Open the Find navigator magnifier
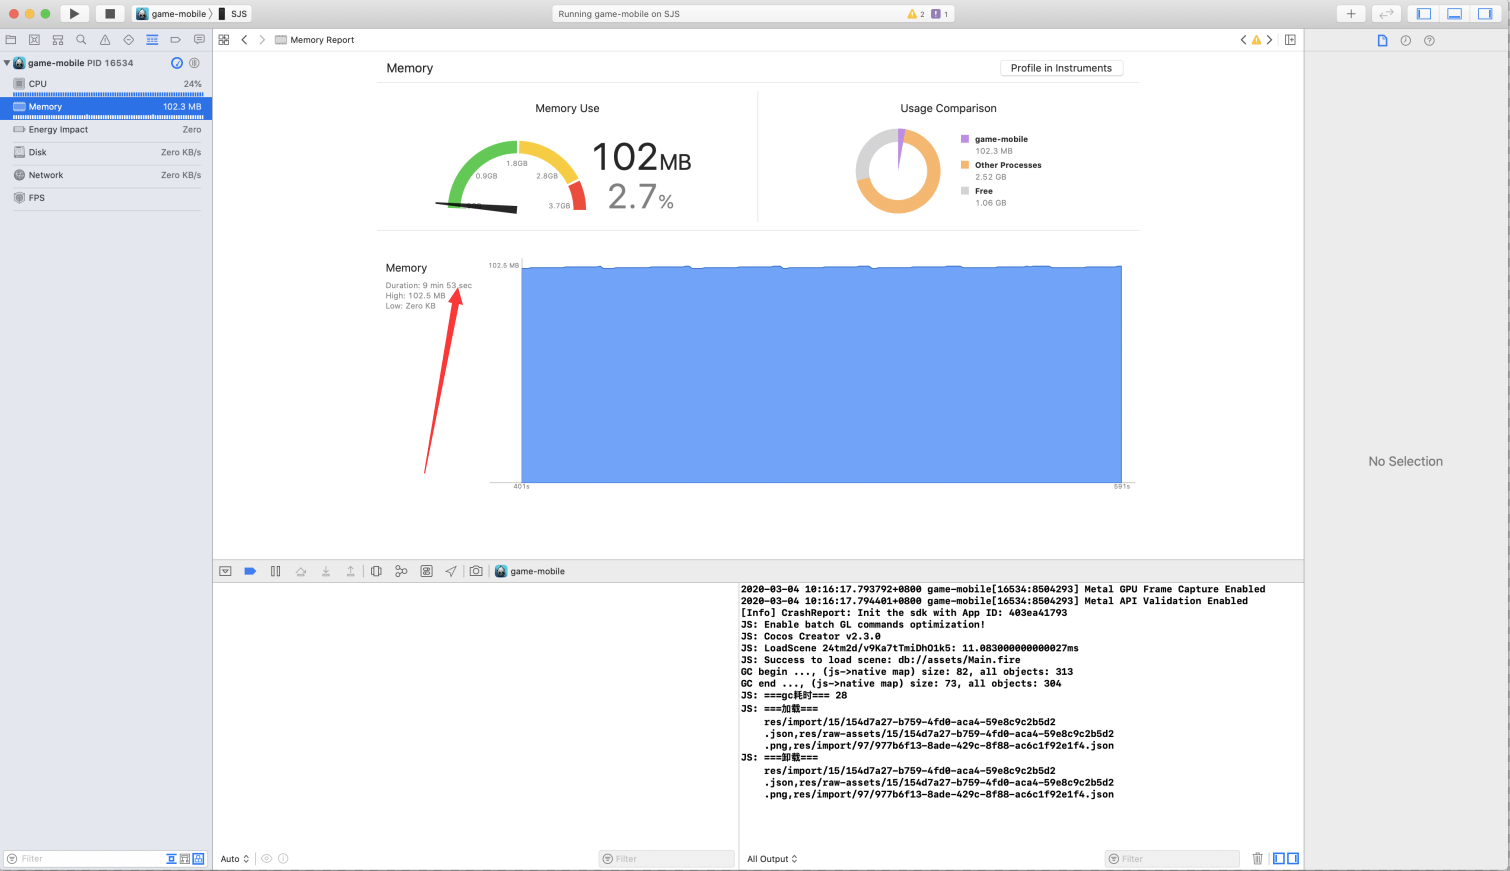The image size is (1510, 871). click(x=81, y=40)
